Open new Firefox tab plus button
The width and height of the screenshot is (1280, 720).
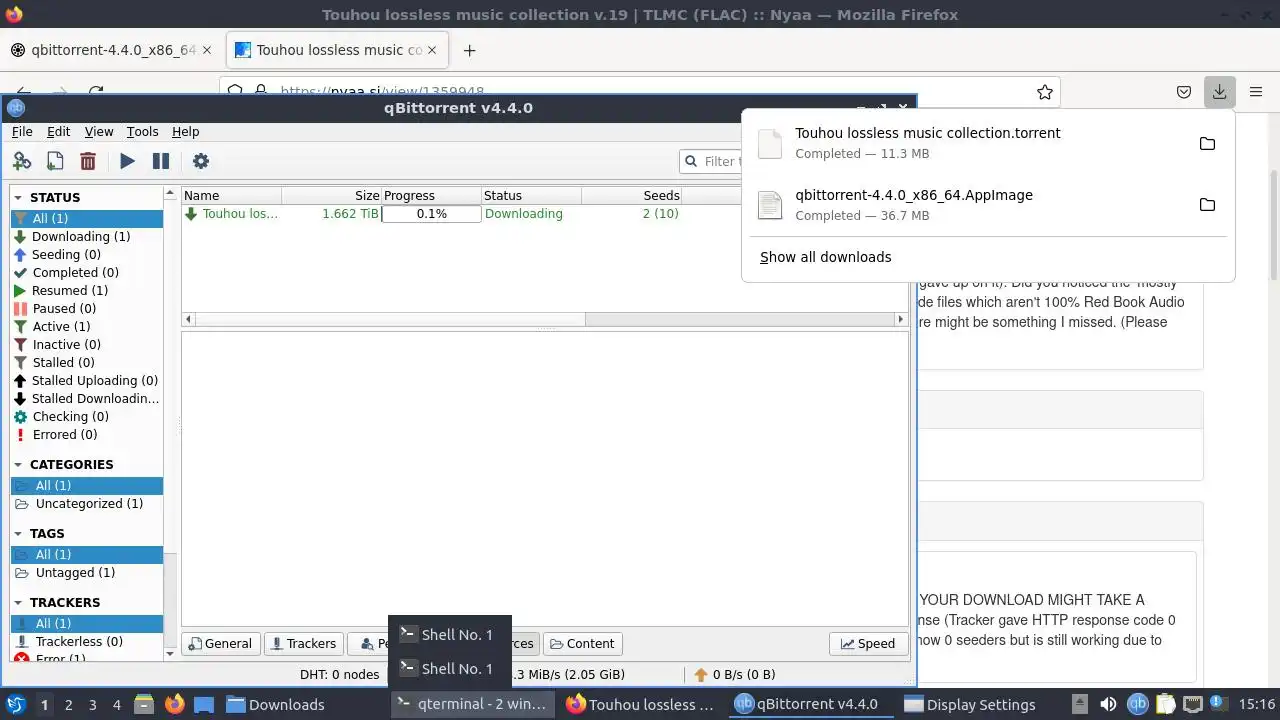tap(469, 50)
